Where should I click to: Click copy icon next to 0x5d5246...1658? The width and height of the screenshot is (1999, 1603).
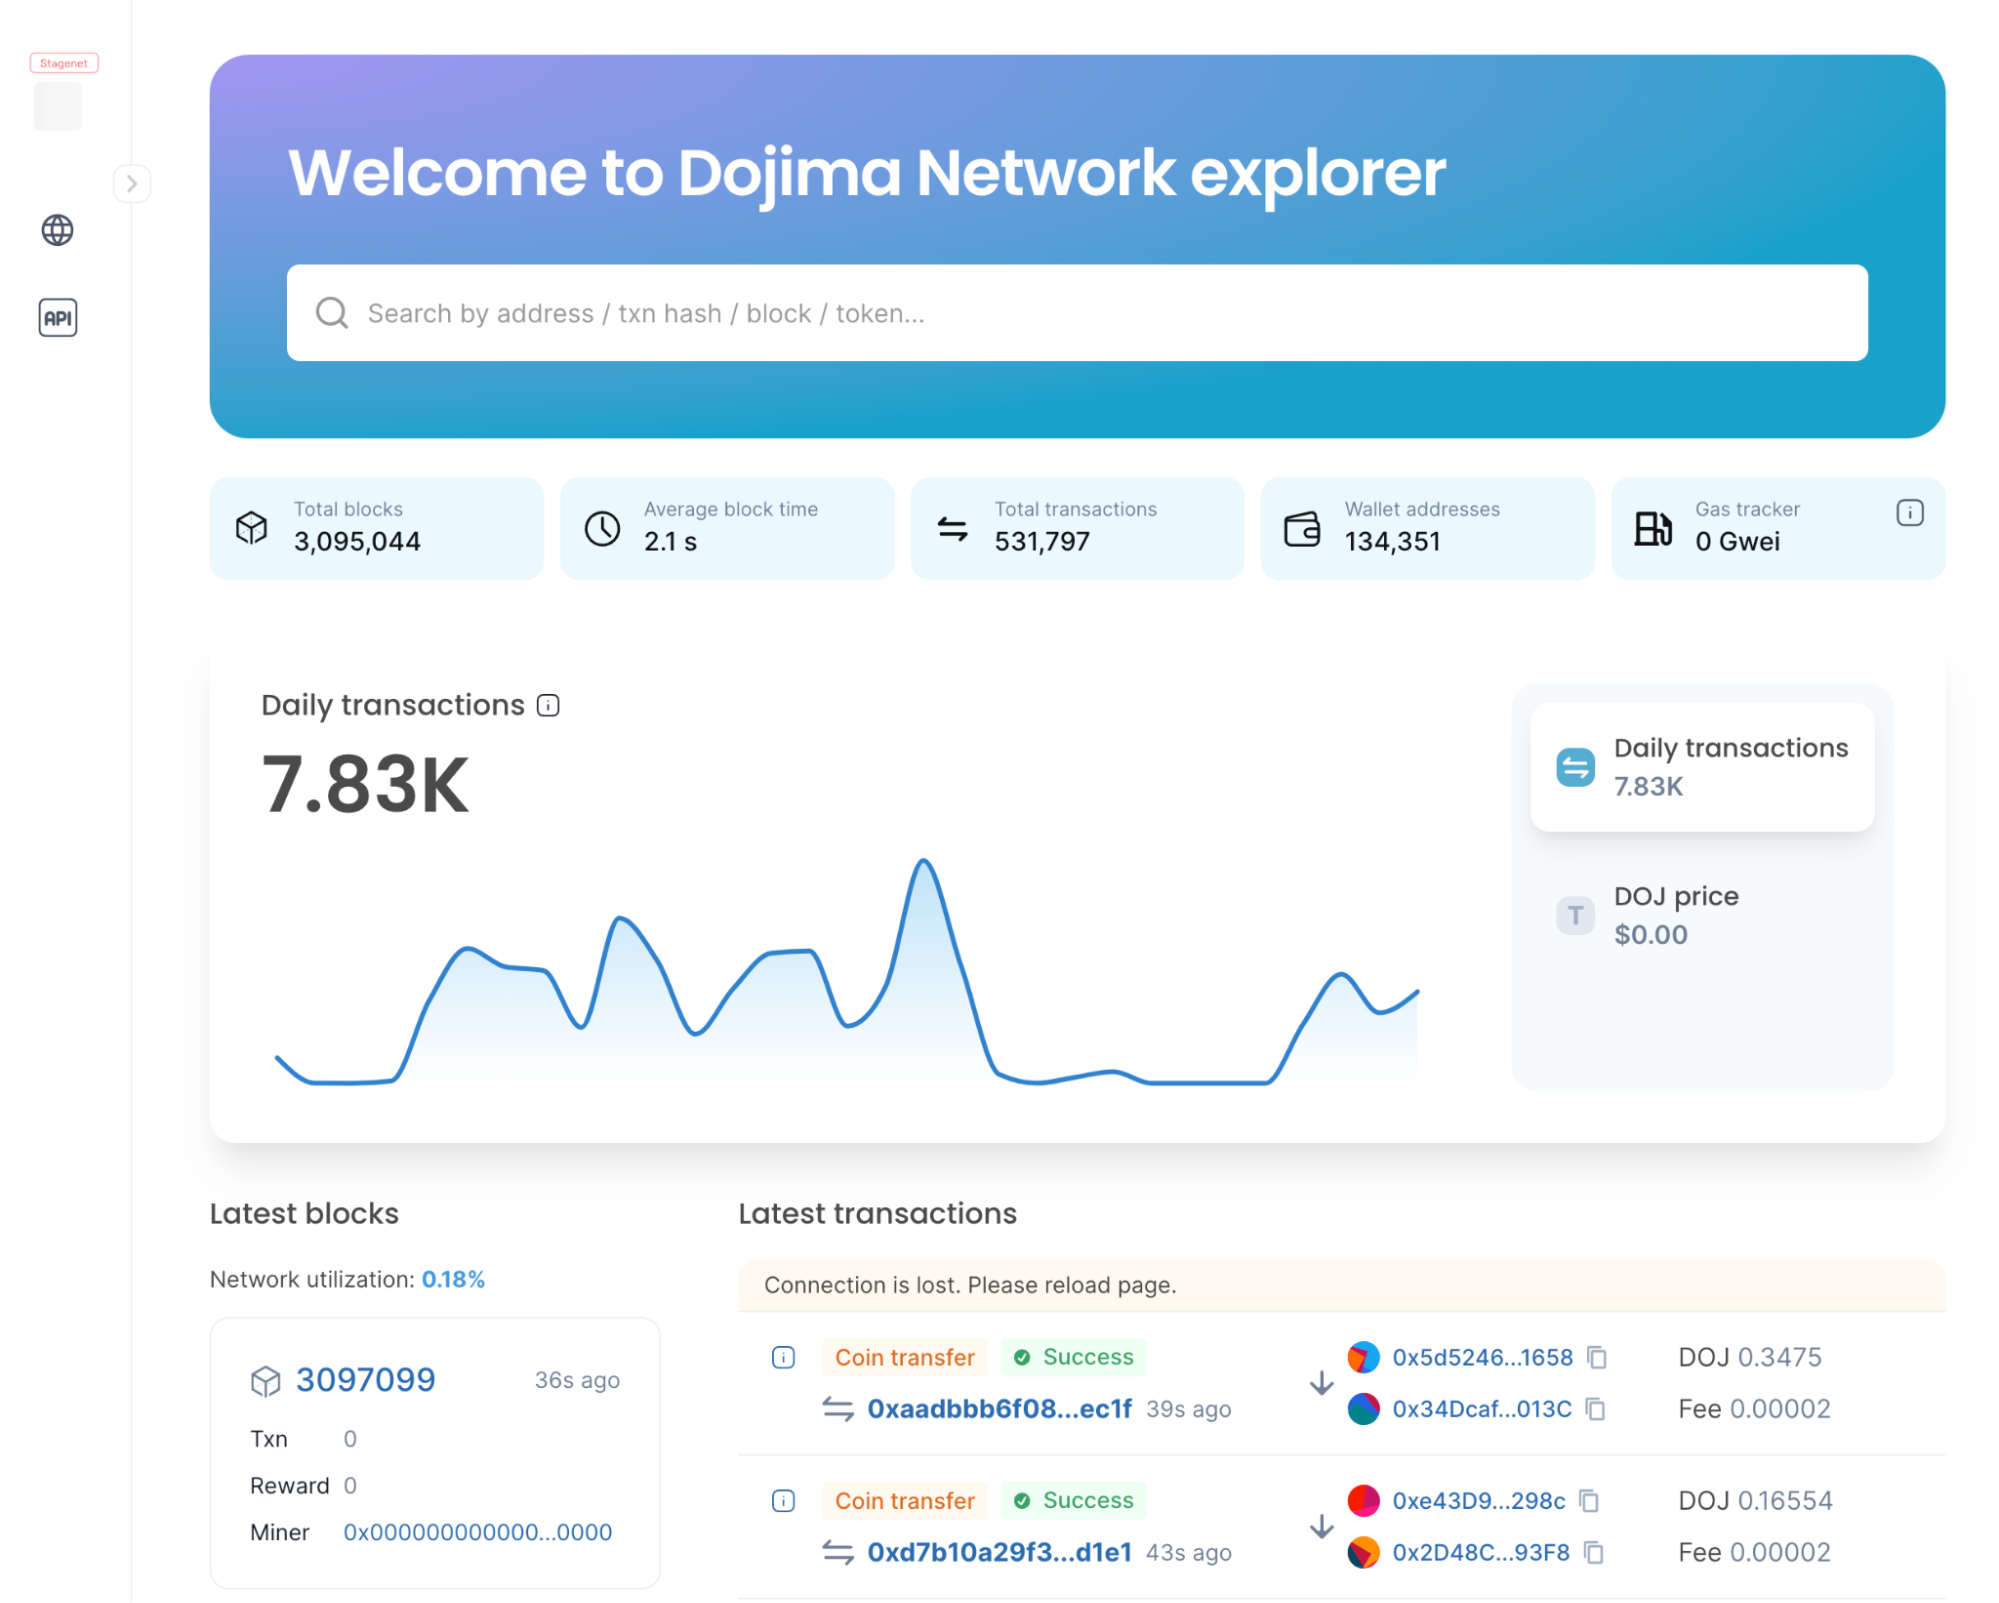pos(1600,1359)
